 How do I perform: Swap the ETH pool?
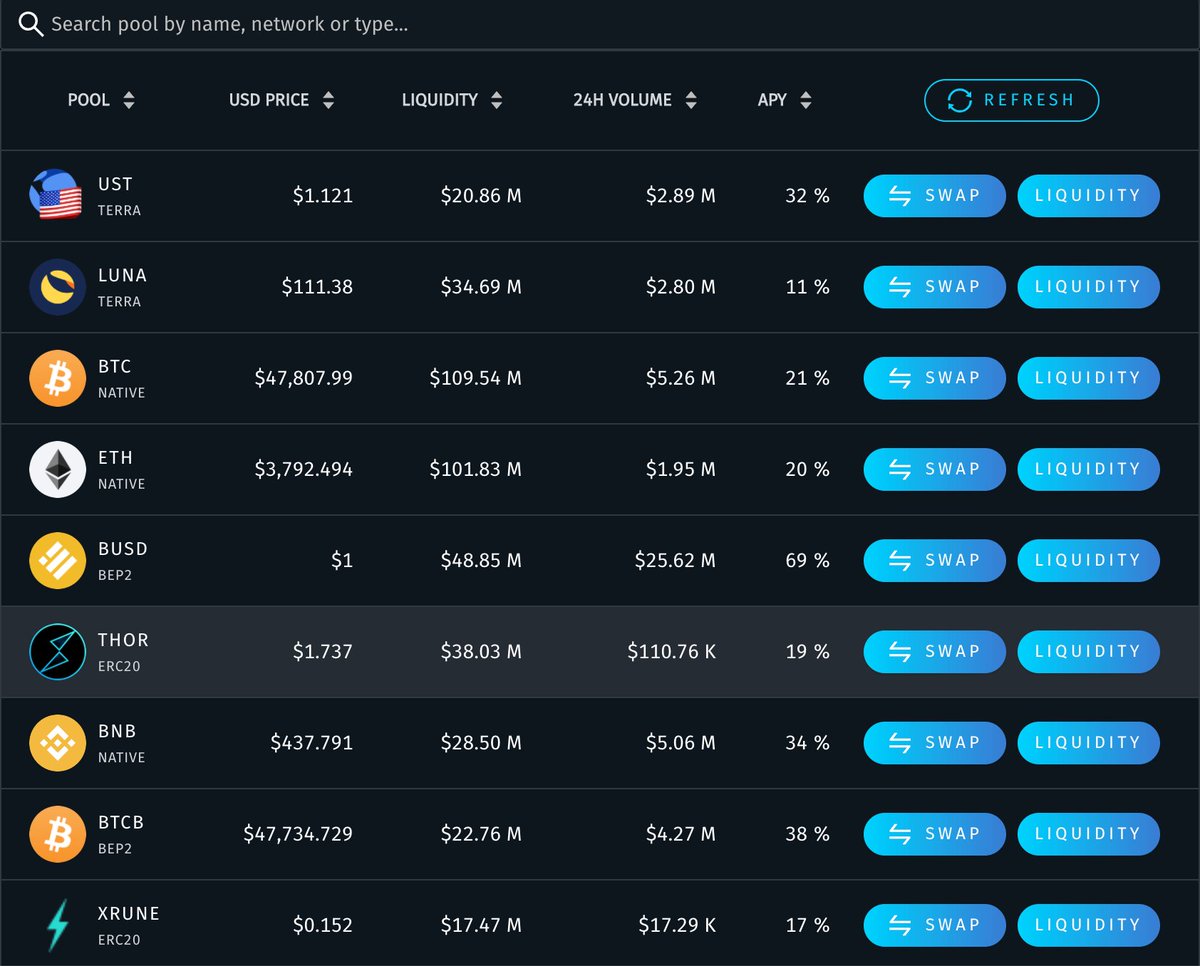(x=934, y=469)
